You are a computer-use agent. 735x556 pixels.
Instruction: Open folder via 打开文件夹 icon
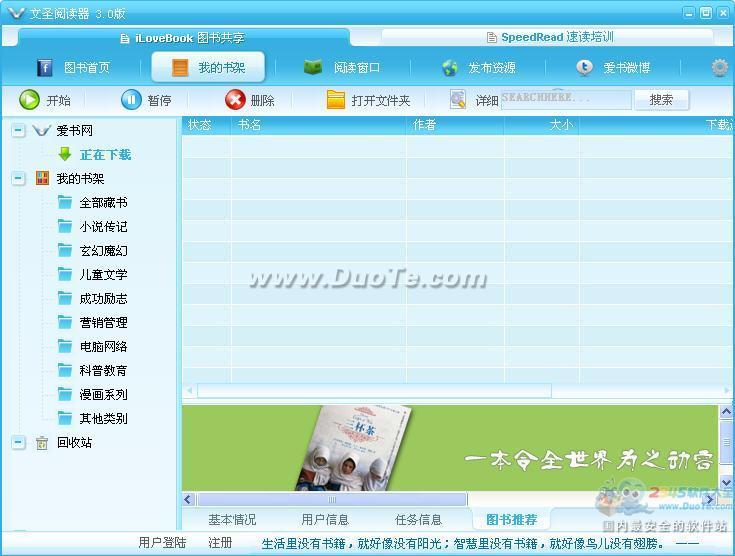pyautogui.click(x=336, y=99)
